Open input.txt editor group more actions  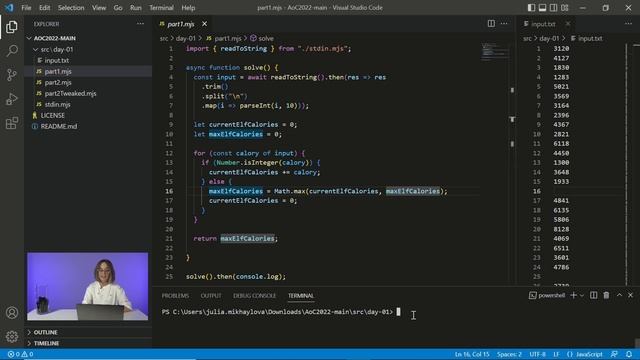[628, 24]
